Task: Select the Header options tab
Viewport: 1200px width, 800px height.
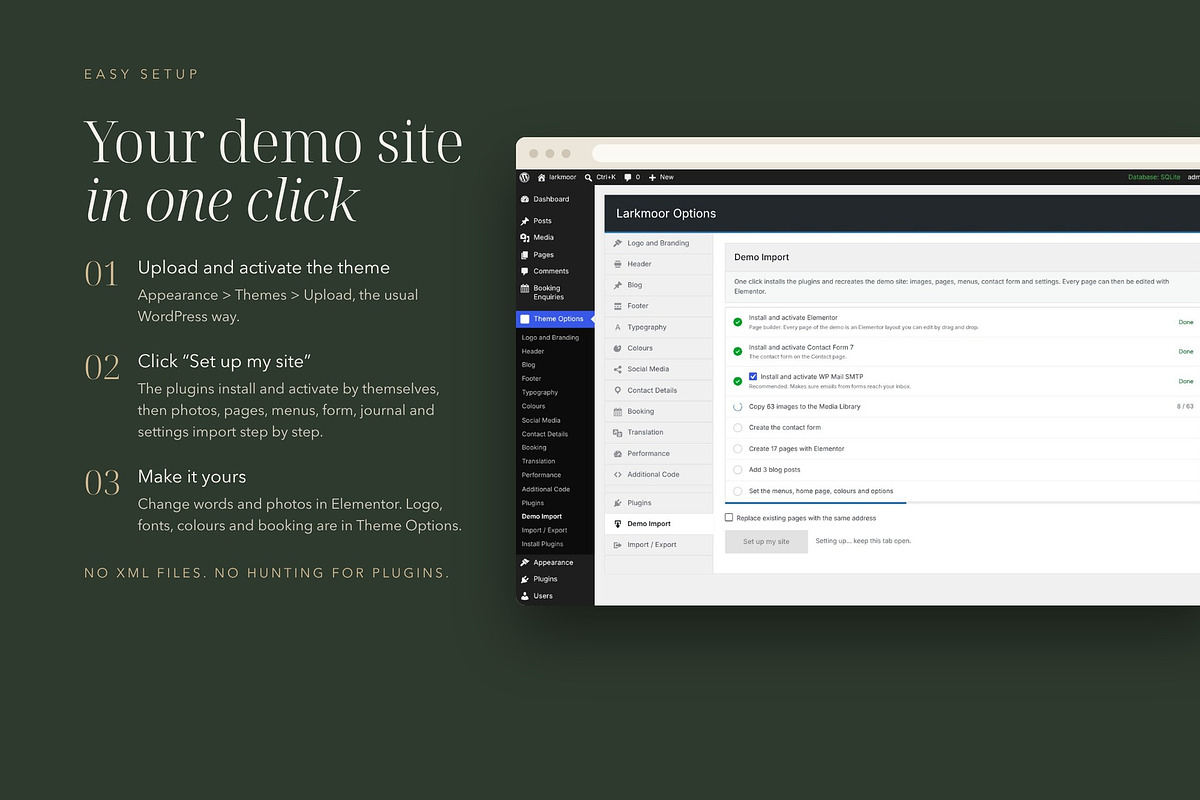Action: (659, 264)
